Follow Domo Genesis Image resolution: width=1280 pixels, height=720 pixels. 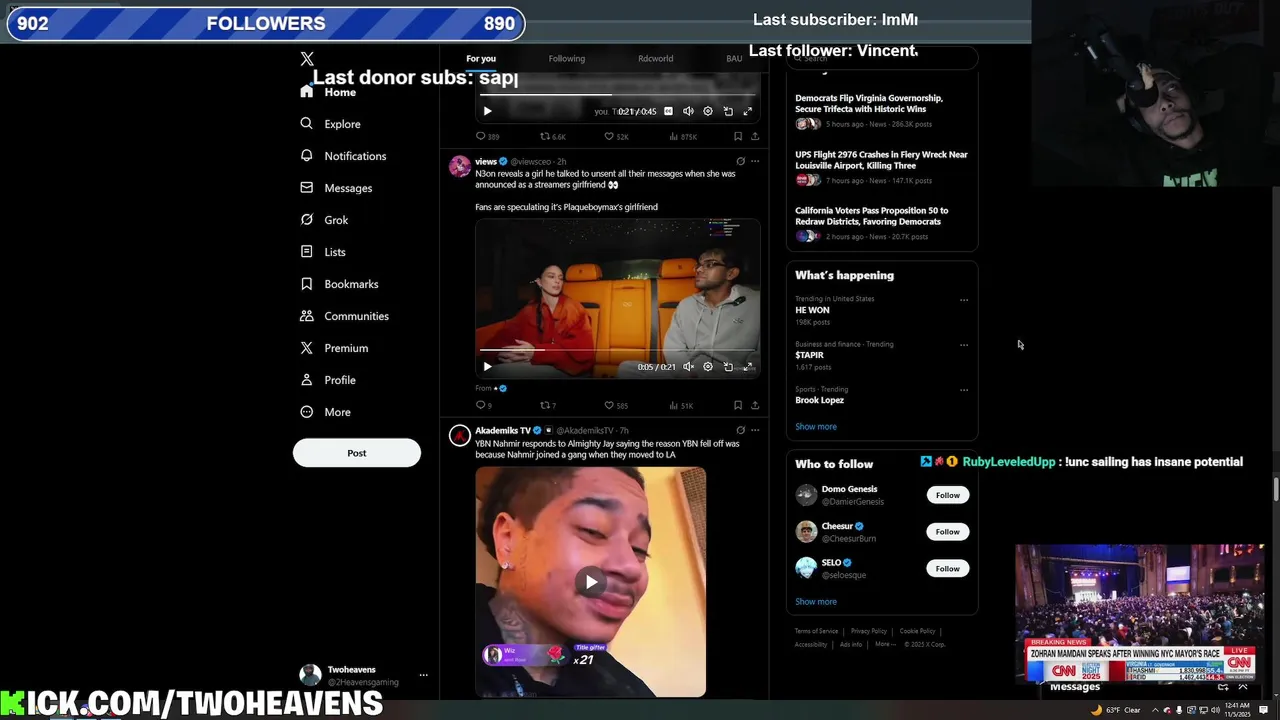[x=948, y=495]
